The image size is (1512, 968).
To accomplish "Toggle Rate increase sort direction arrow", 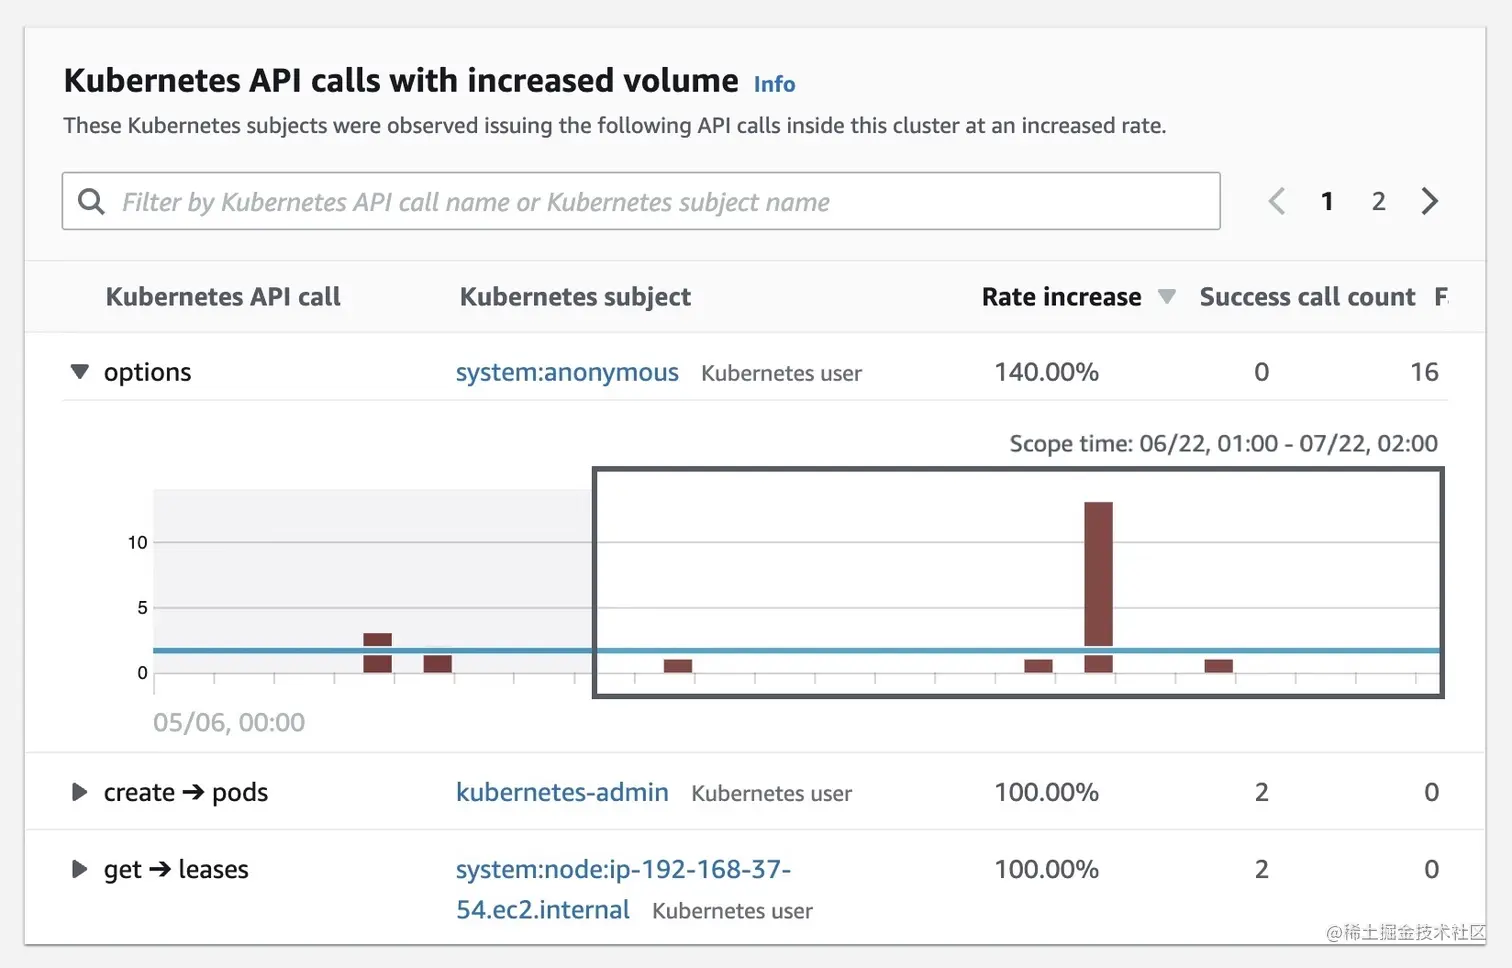I will [1166, 297].
